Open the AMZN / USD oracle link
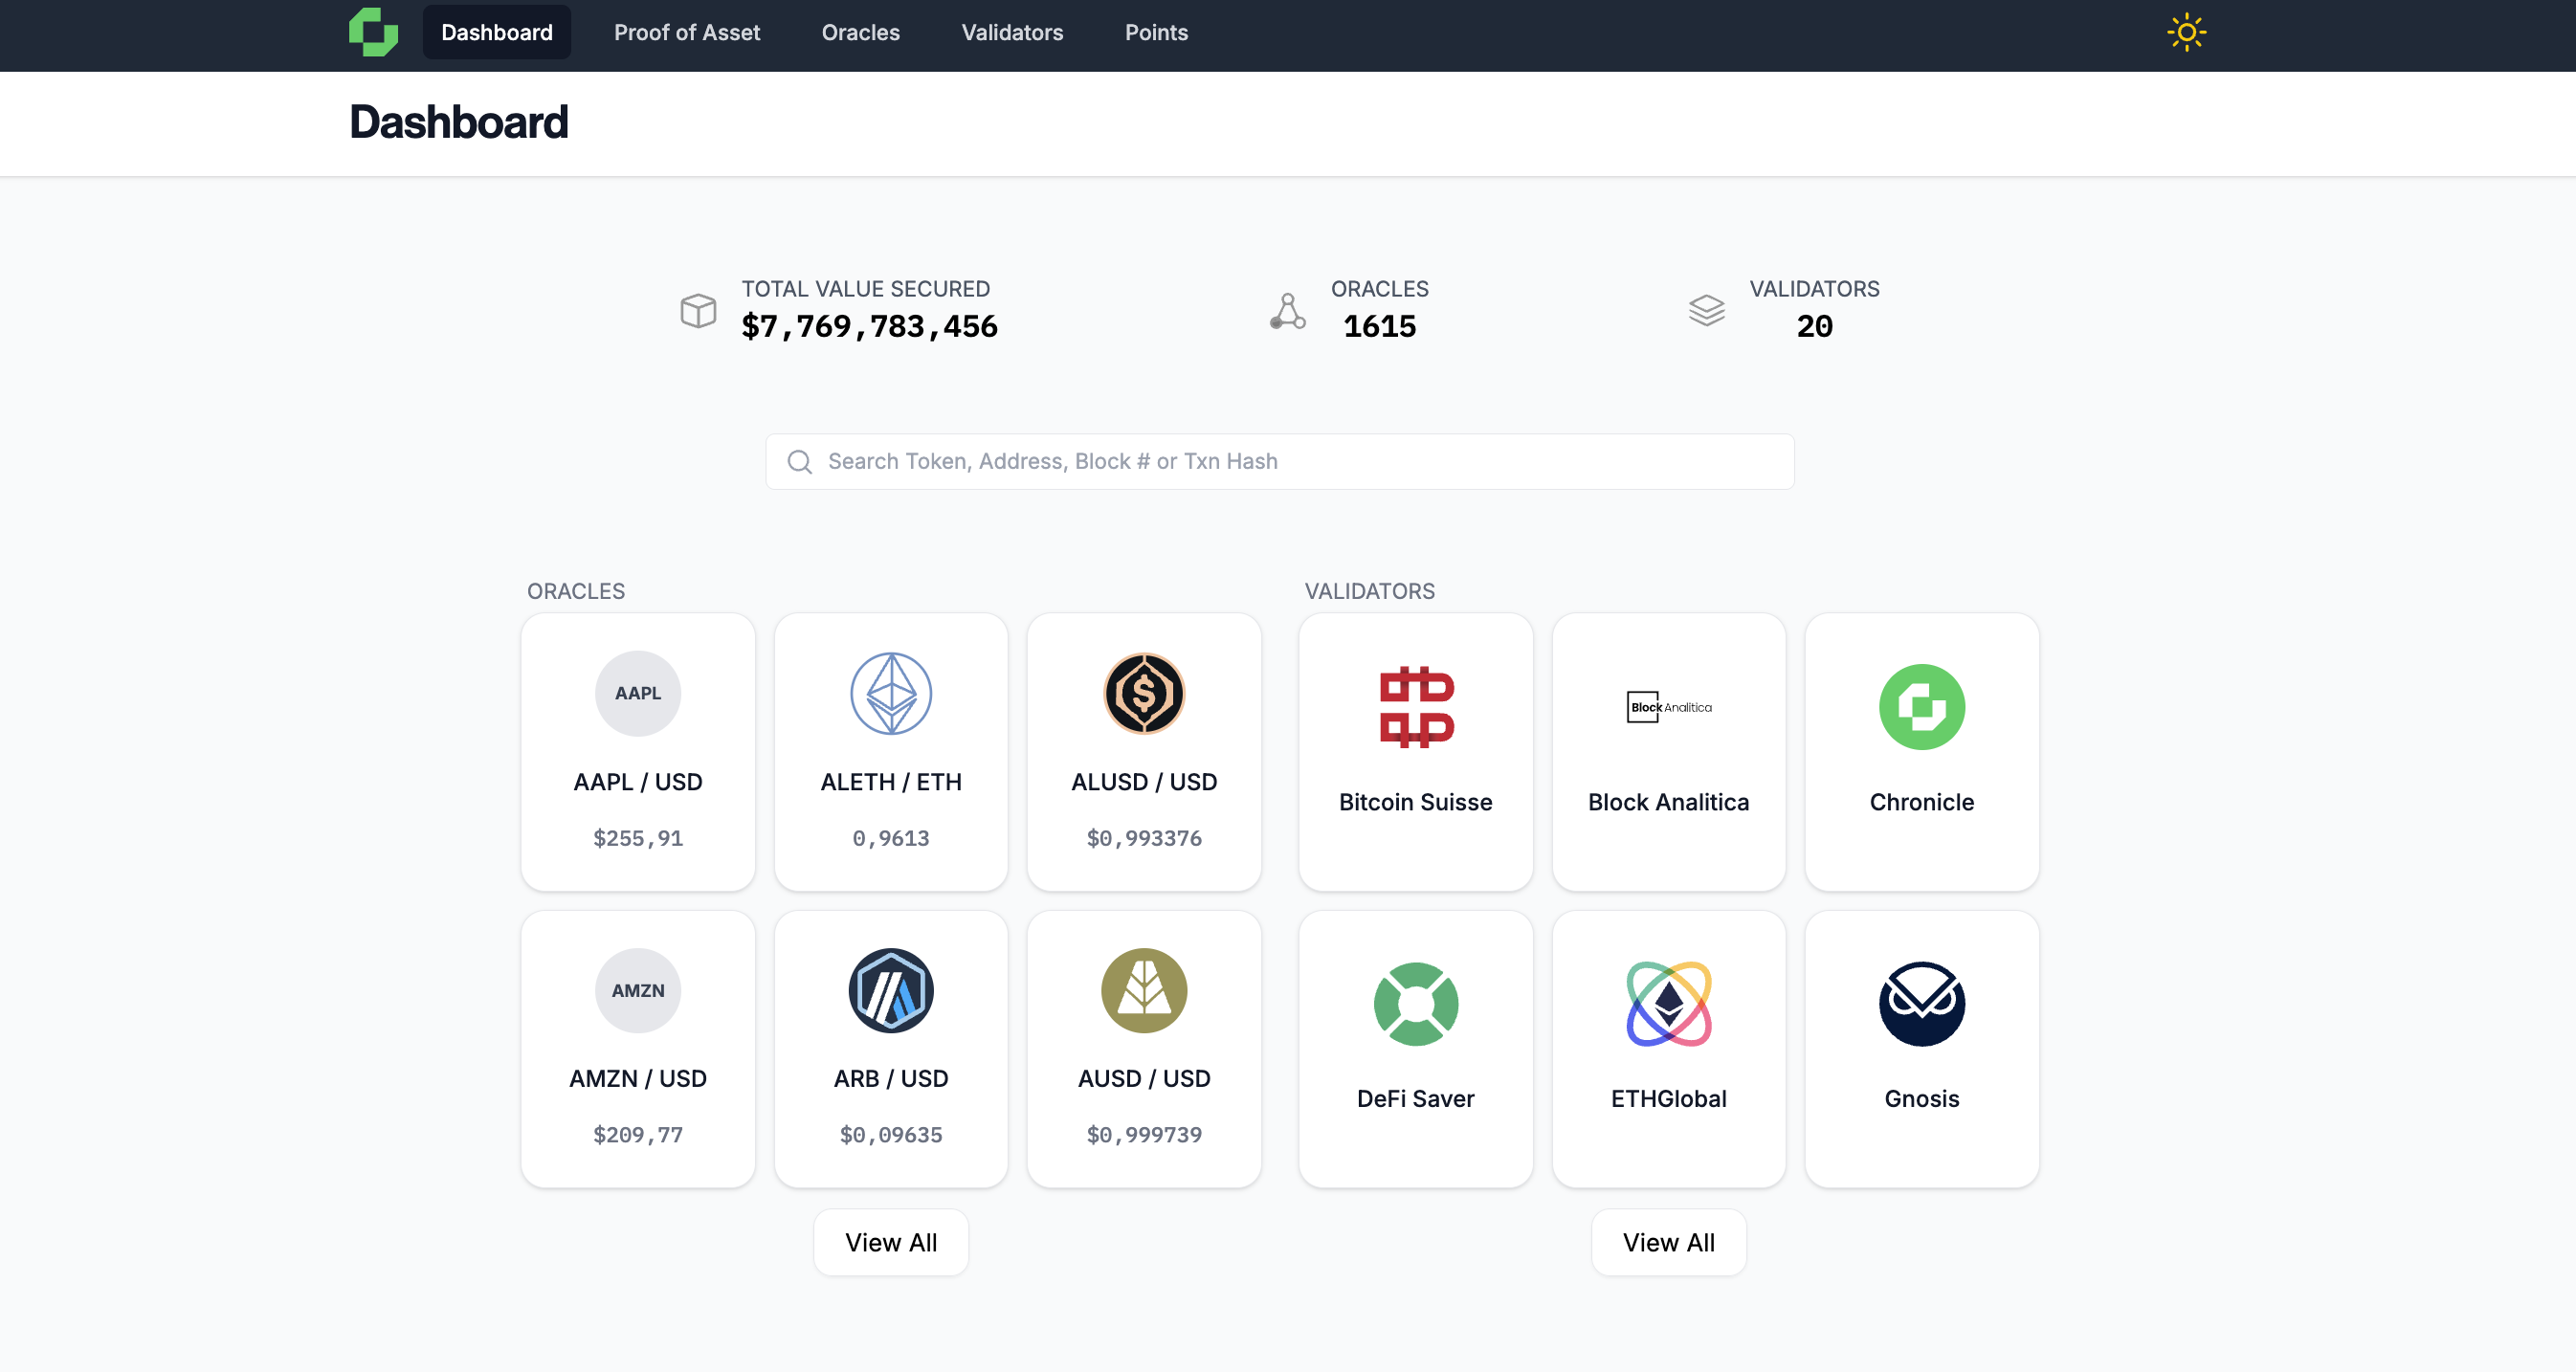 coord(637,1079)
